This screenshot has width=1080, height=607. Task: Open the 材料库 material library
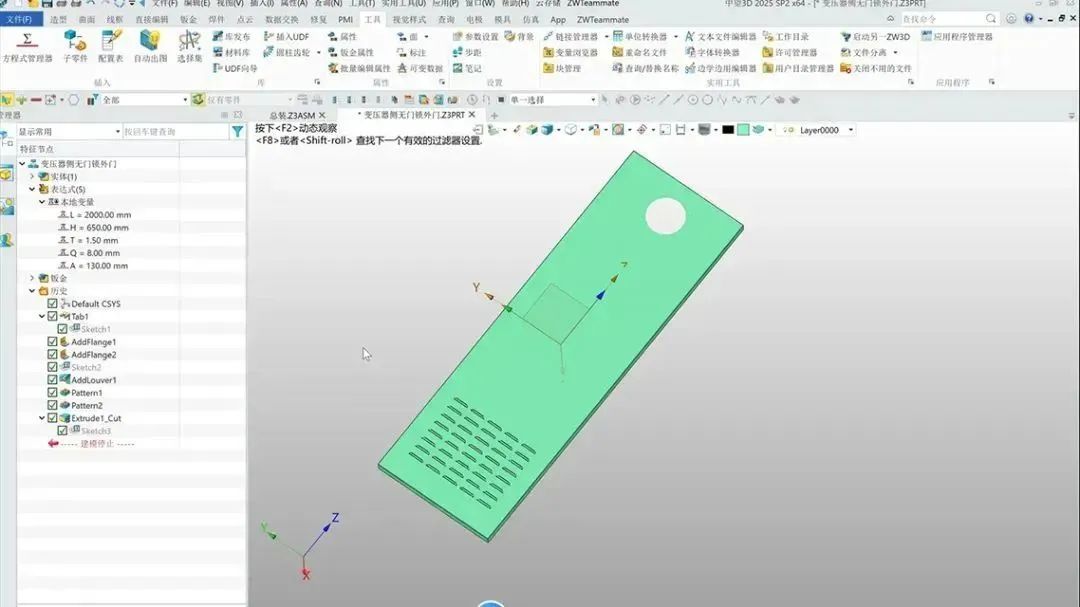click(231, 52)
